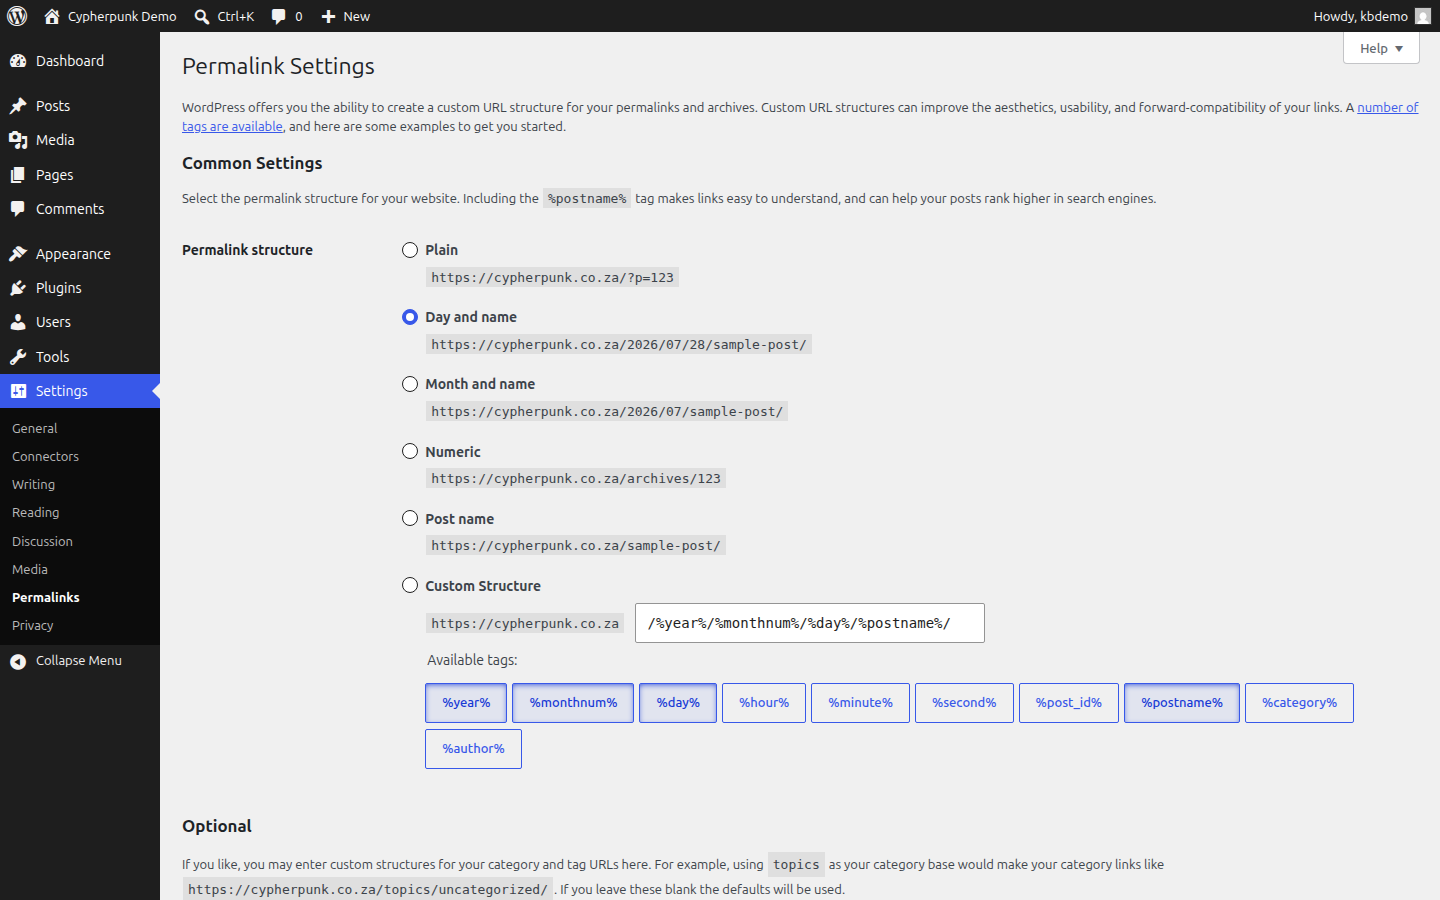Select the Numeric permalink radio button
1440x900 pixels.
click(x=410, y=451)
